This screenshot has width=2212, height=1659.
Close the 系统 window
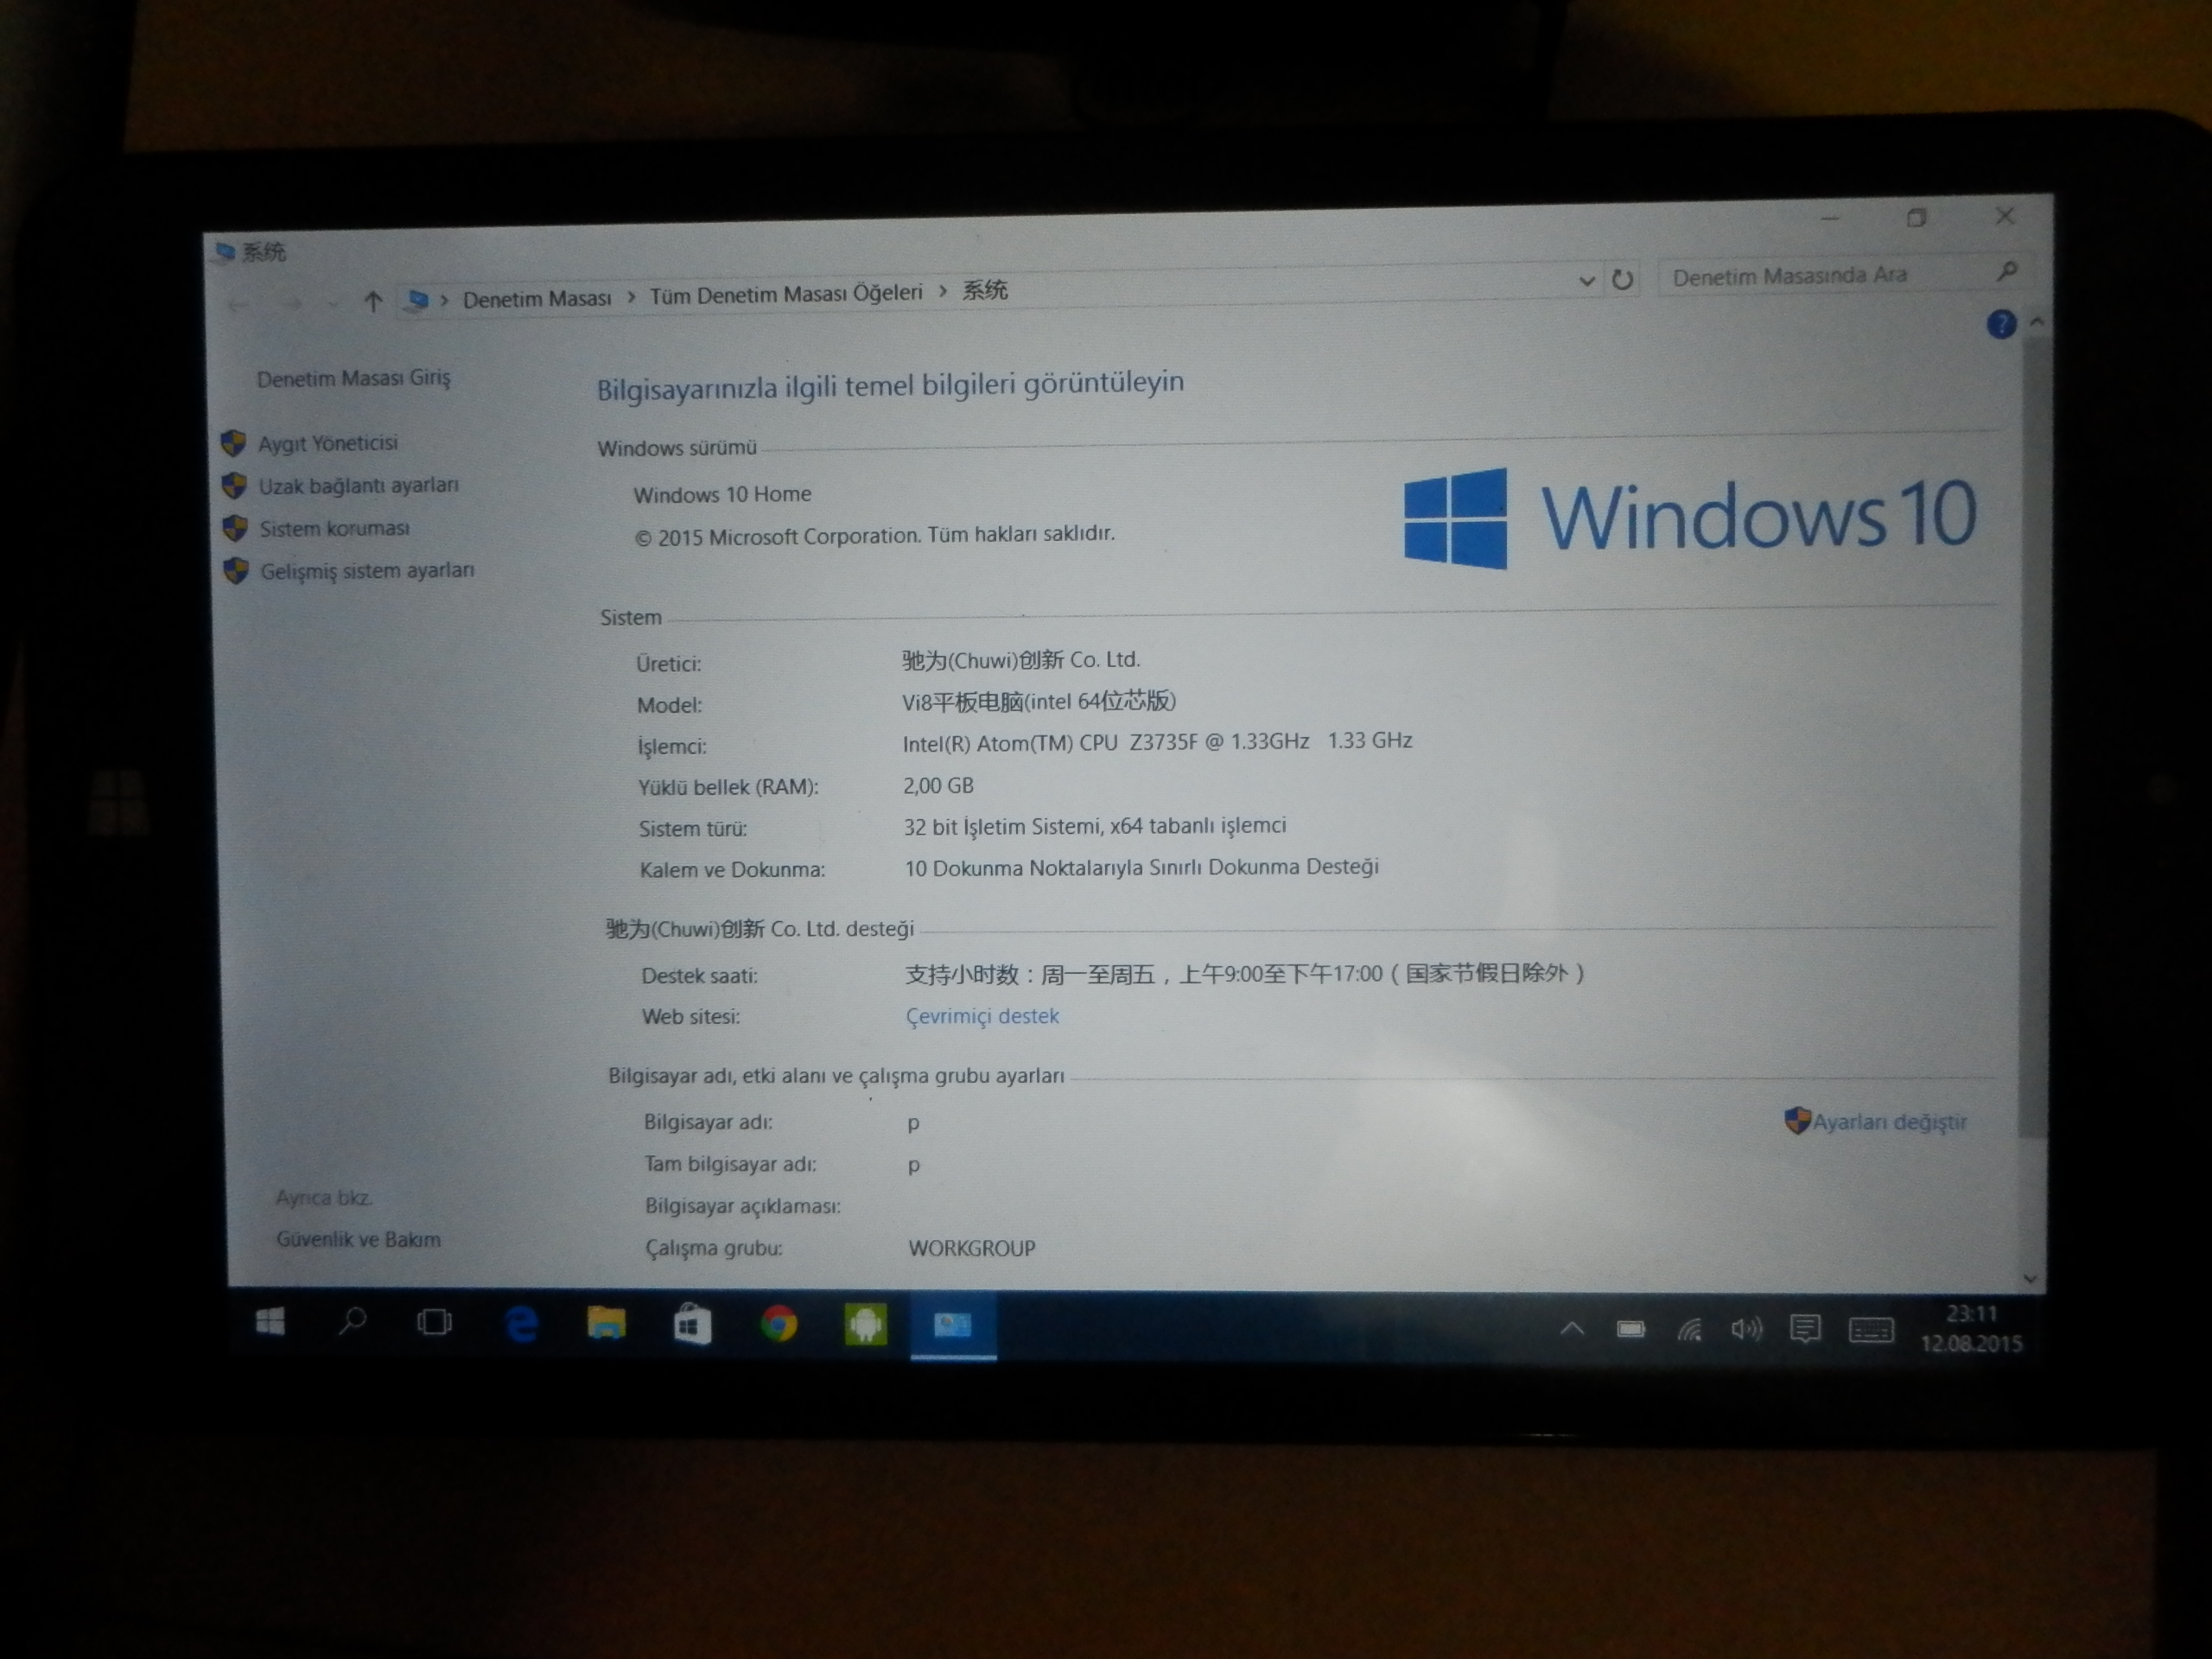tap(2004, 216)
